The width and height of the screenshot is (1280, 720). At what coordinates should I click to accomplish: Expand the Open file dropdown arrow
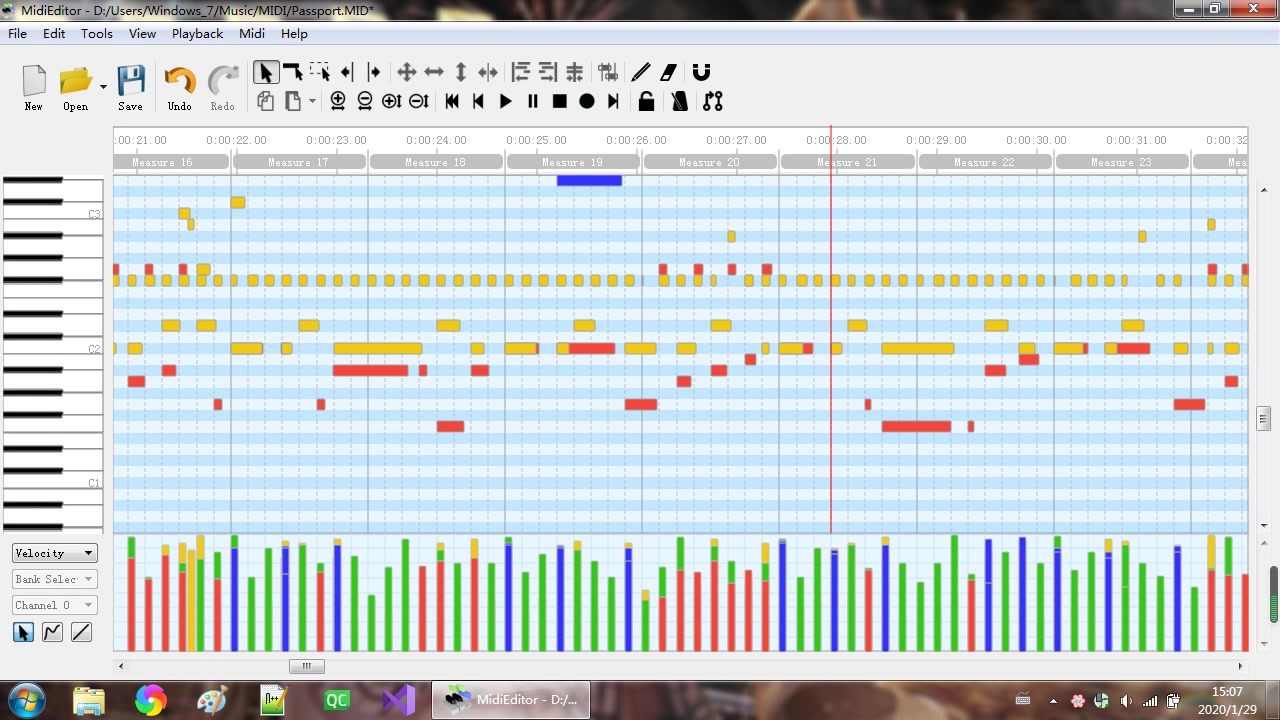click(x=103, y=87)
